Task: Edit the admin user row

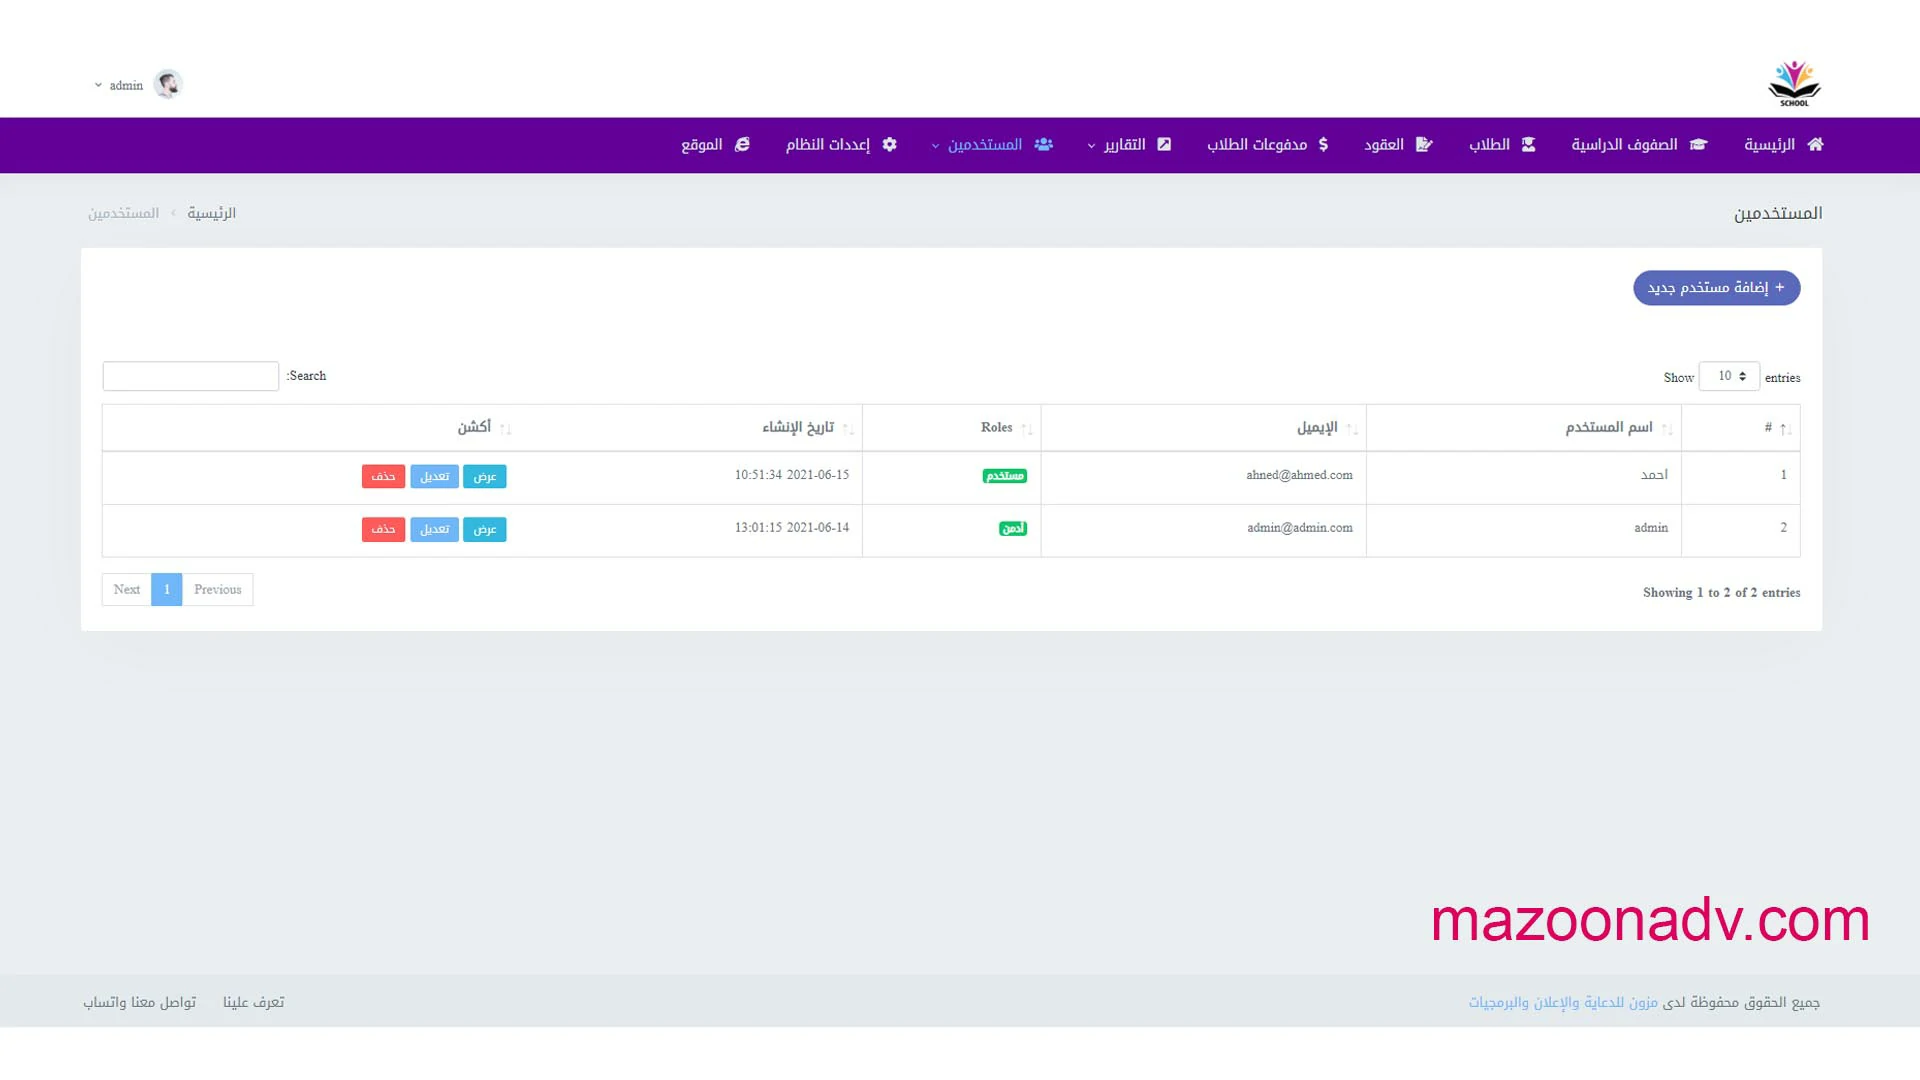Action: (434, 530)
